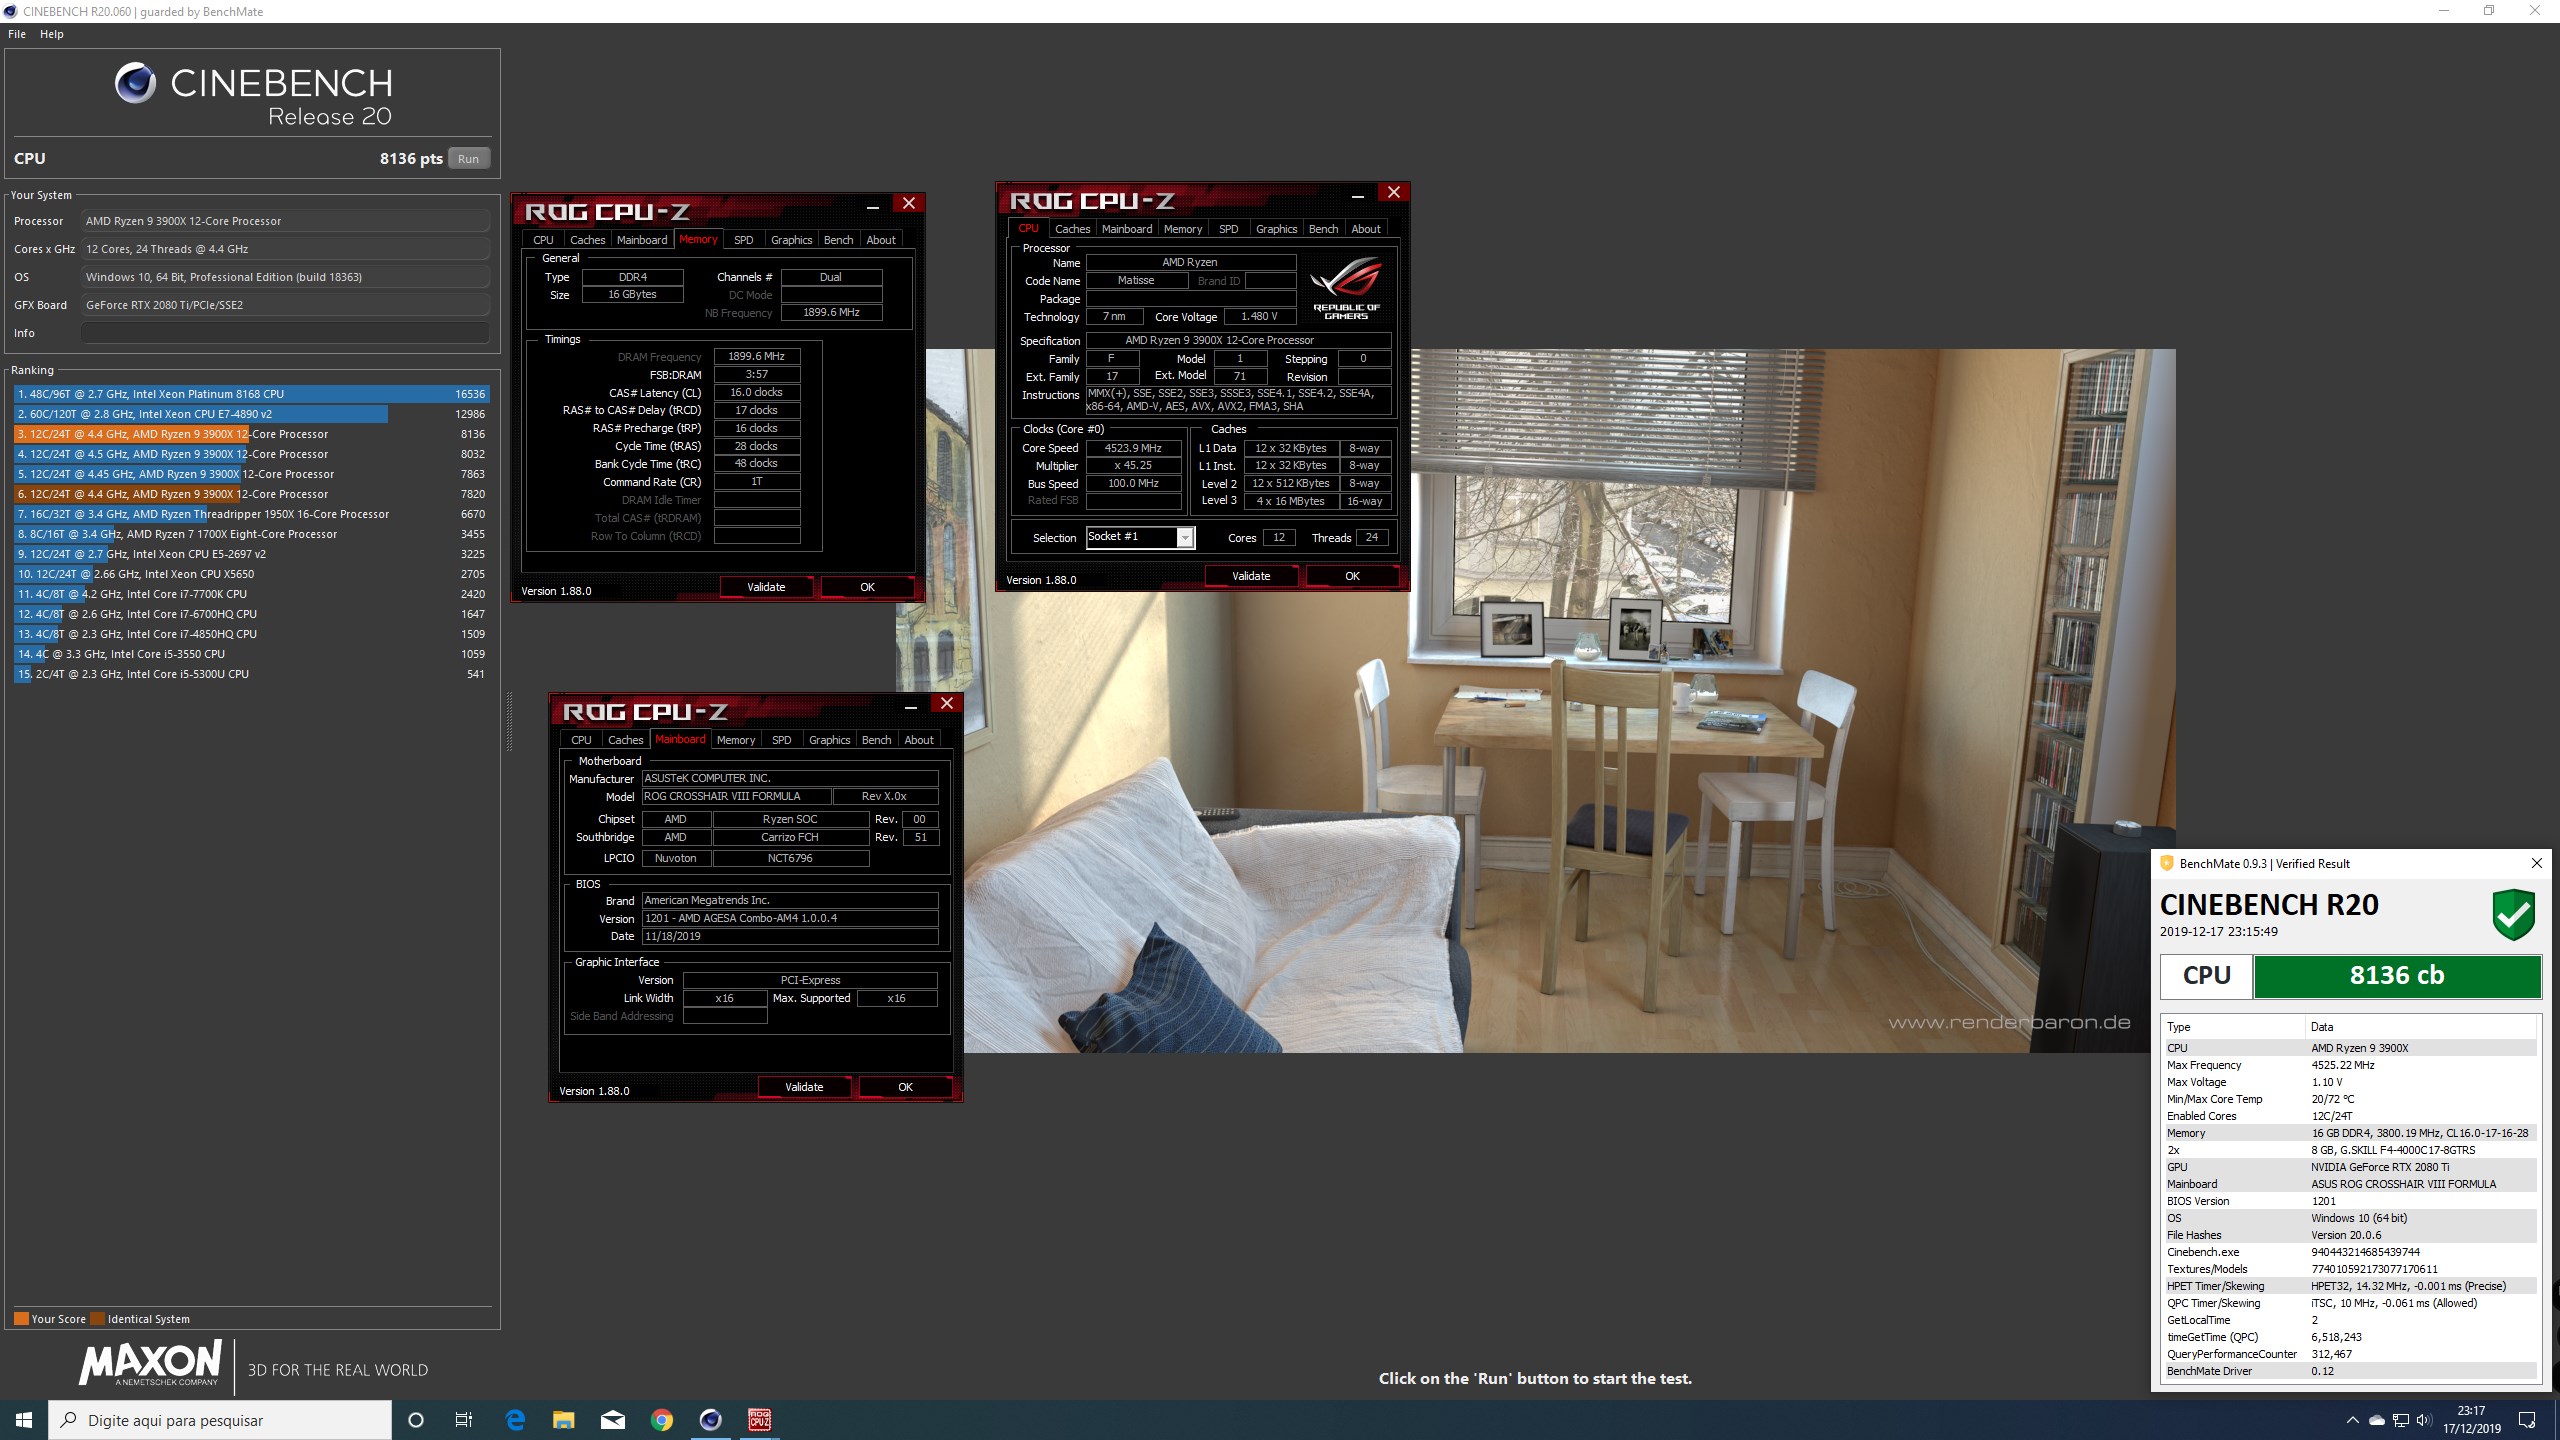Click OK in the CPU tab CPU-Z window
2560x1440 pixels.
pos(1352,576)
